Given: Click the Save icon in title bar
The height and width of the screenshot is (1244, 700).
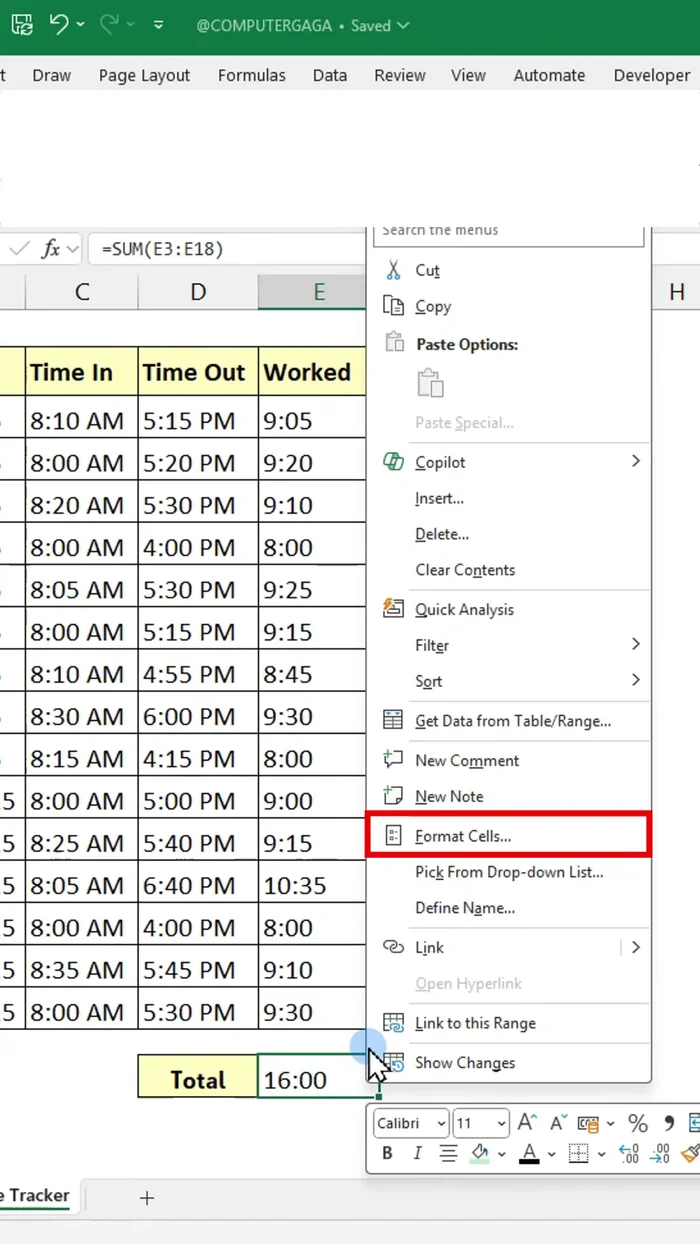Looking at the screenshot, I should tap(22, 25).
